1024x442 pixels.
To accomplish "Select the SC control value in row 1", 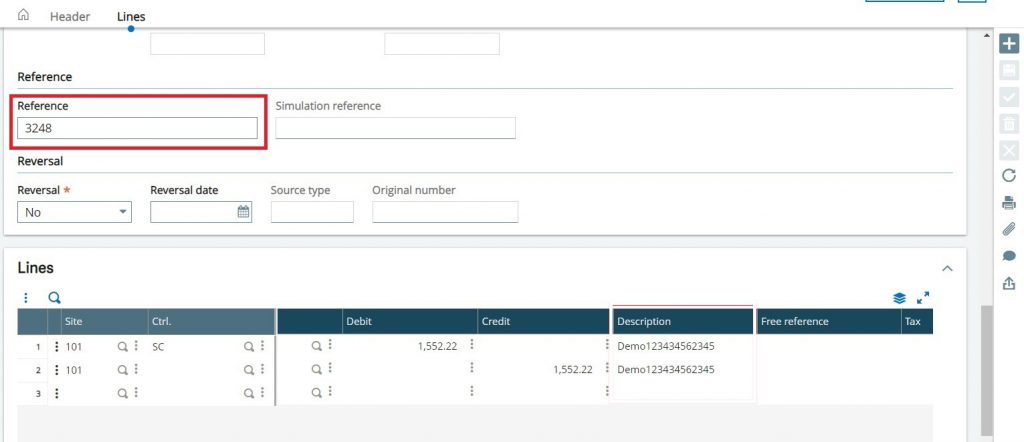I will tap(158, 347).
